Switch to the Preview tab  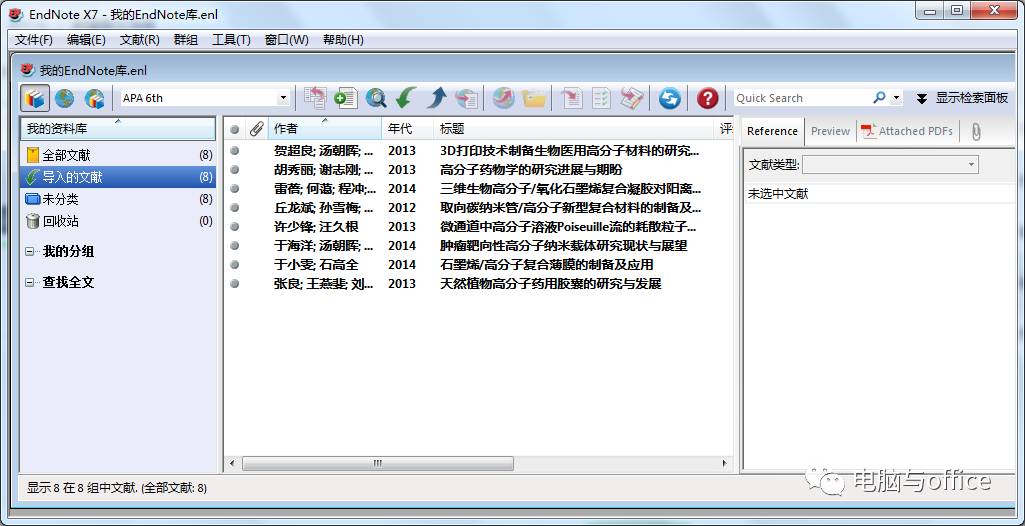pyautogui.click(x=830, y=131)
